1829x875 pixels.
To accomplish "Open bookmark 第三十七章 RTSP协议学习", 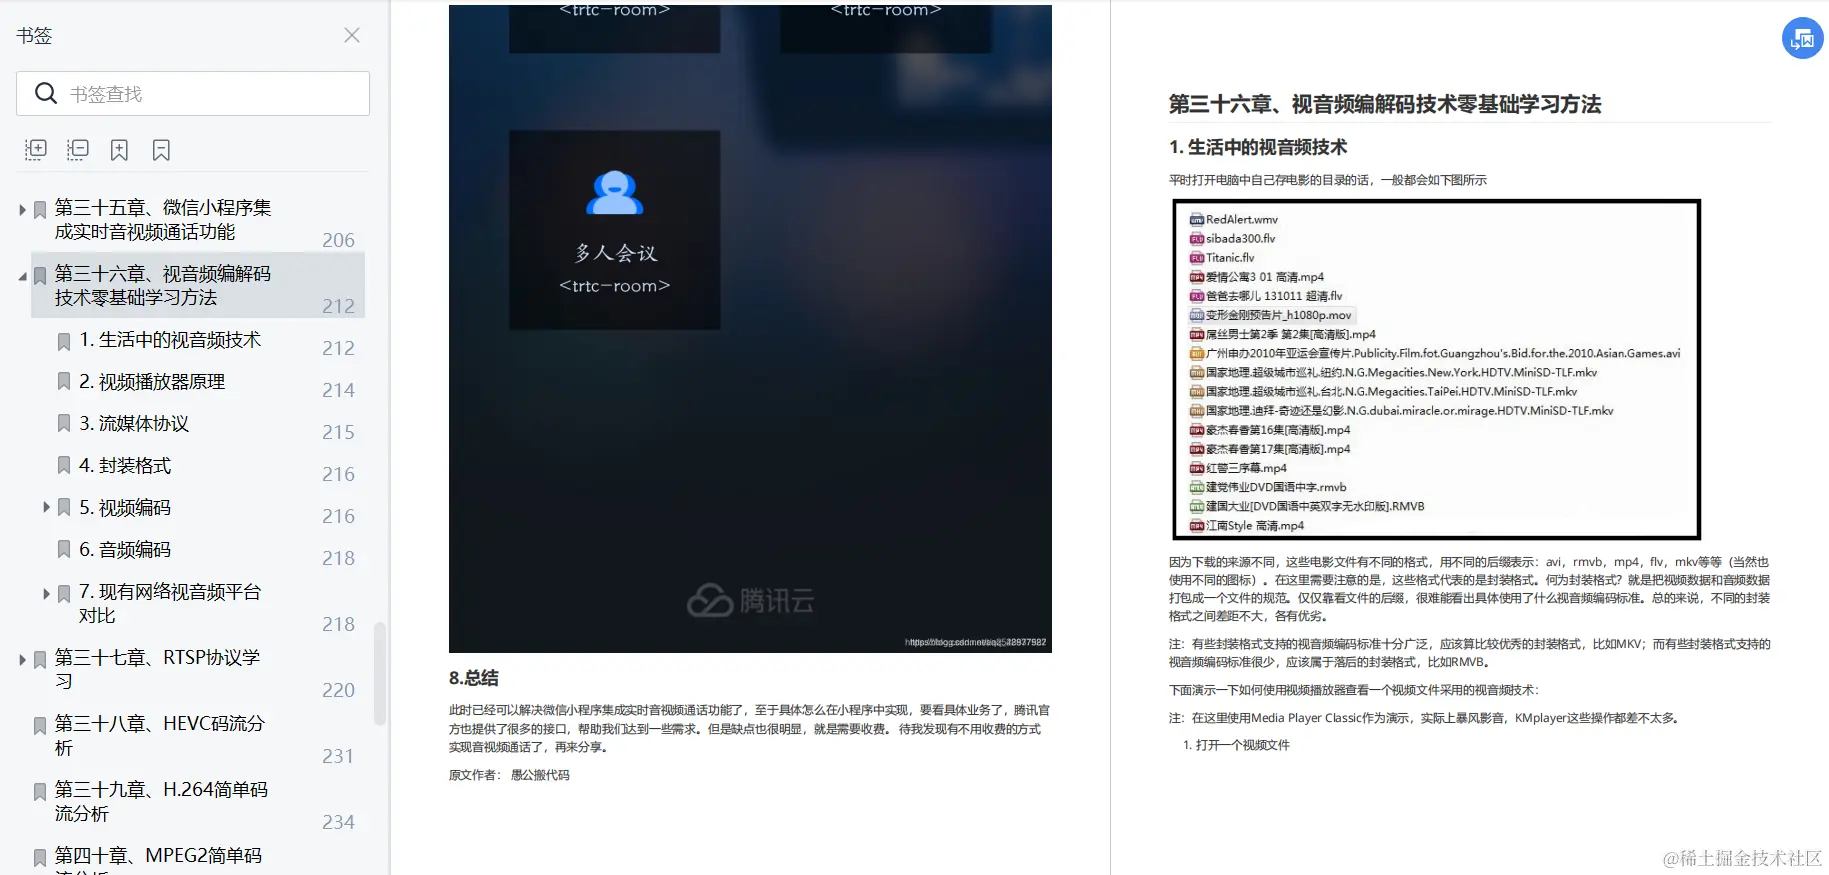I will pyautogui.click(x=157, y=670).
